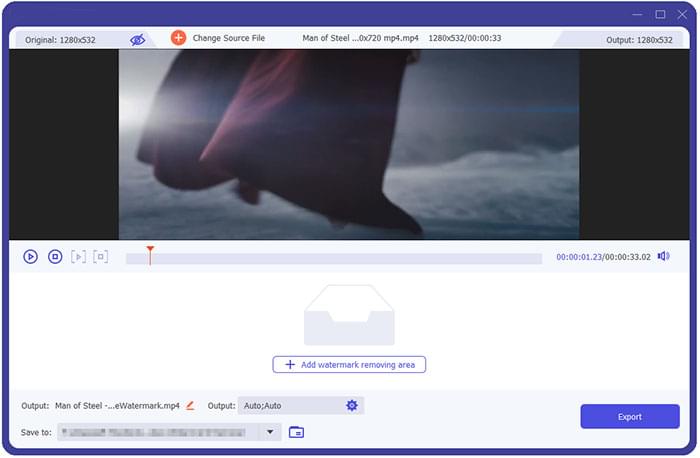Toggle the original preview eye icon

(x=137, y=40)
